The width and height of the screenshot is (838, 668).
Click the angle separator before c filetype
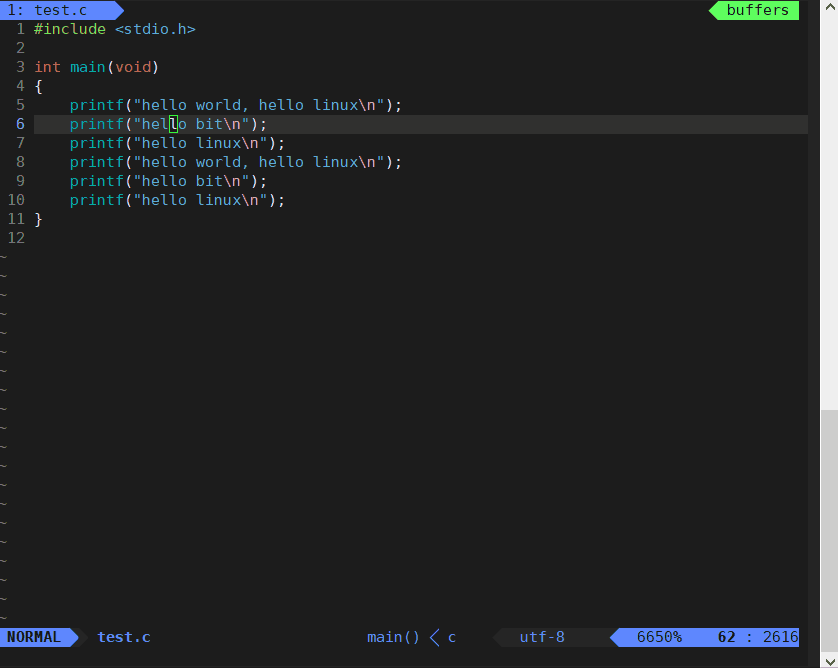(434, 637)
